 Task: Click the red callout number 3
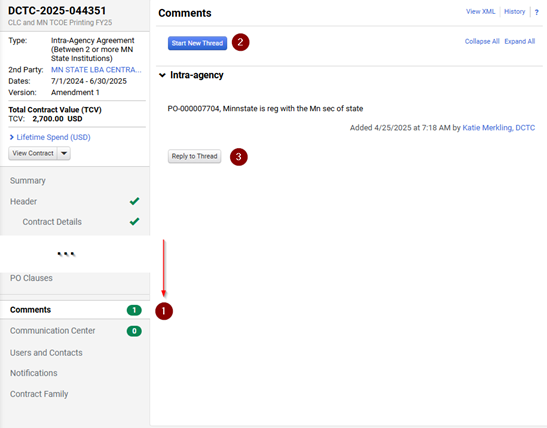coord(239,157)
